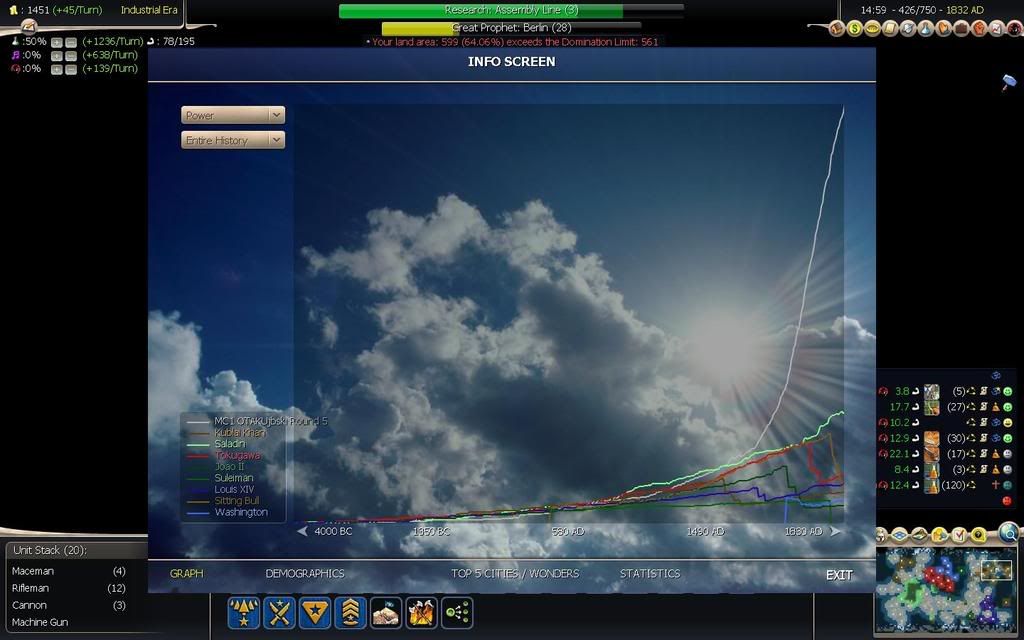1024x640 pixels.
Task: Click the blue hammer icon at right
Action: tap(1009, 82)
